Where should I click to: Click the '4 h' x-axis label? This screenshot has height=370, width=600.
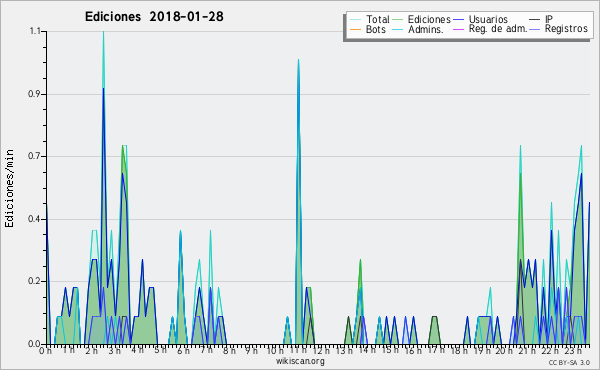(x=137, y=350)
